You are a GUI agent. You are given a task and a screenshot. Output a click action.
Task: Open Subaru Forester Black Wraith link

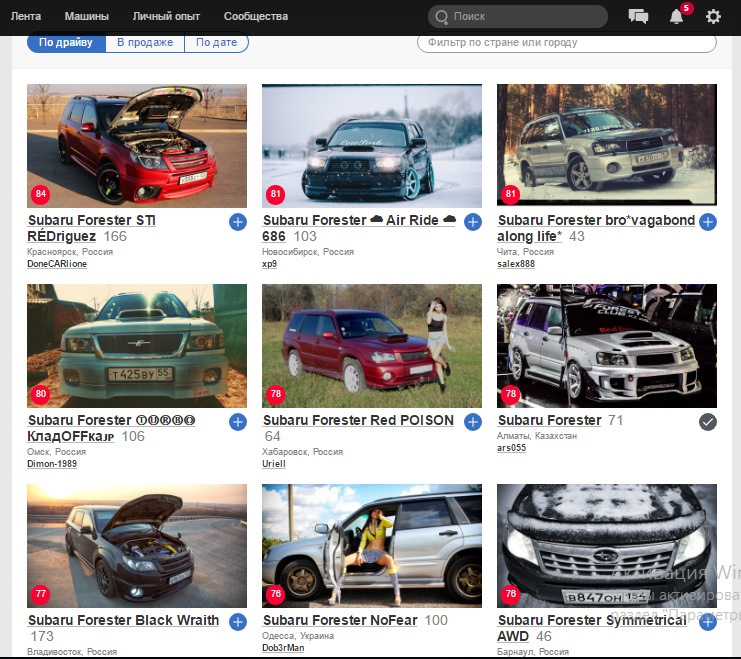(123, 620)
